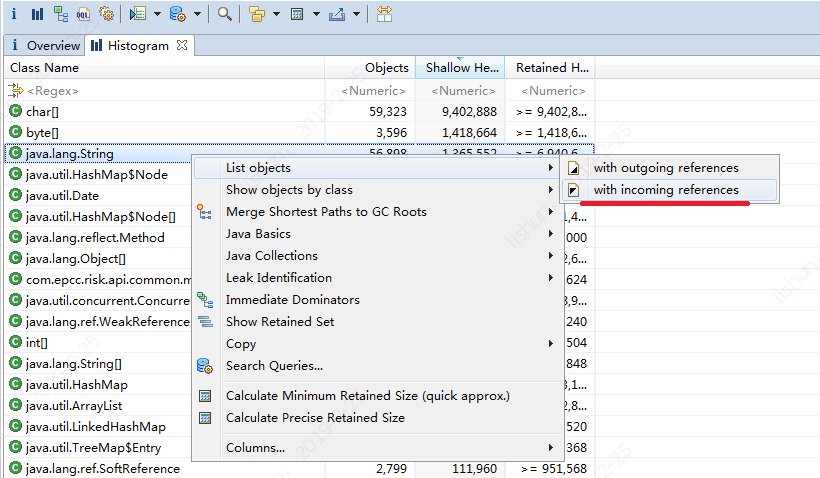The width and height of the screenshot is (820, 478).
Task: Click the group result by icon
Action: click(x=256, y=14)
